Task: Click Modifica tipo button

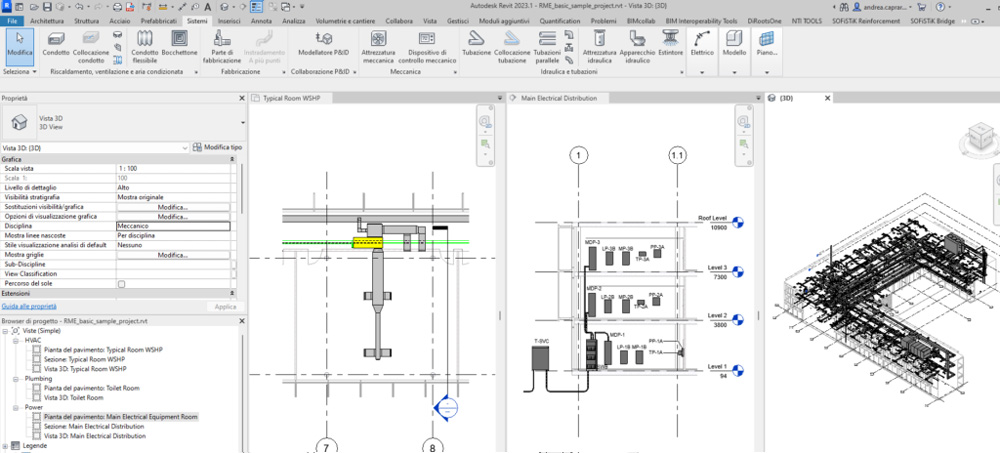Action: 217,147
